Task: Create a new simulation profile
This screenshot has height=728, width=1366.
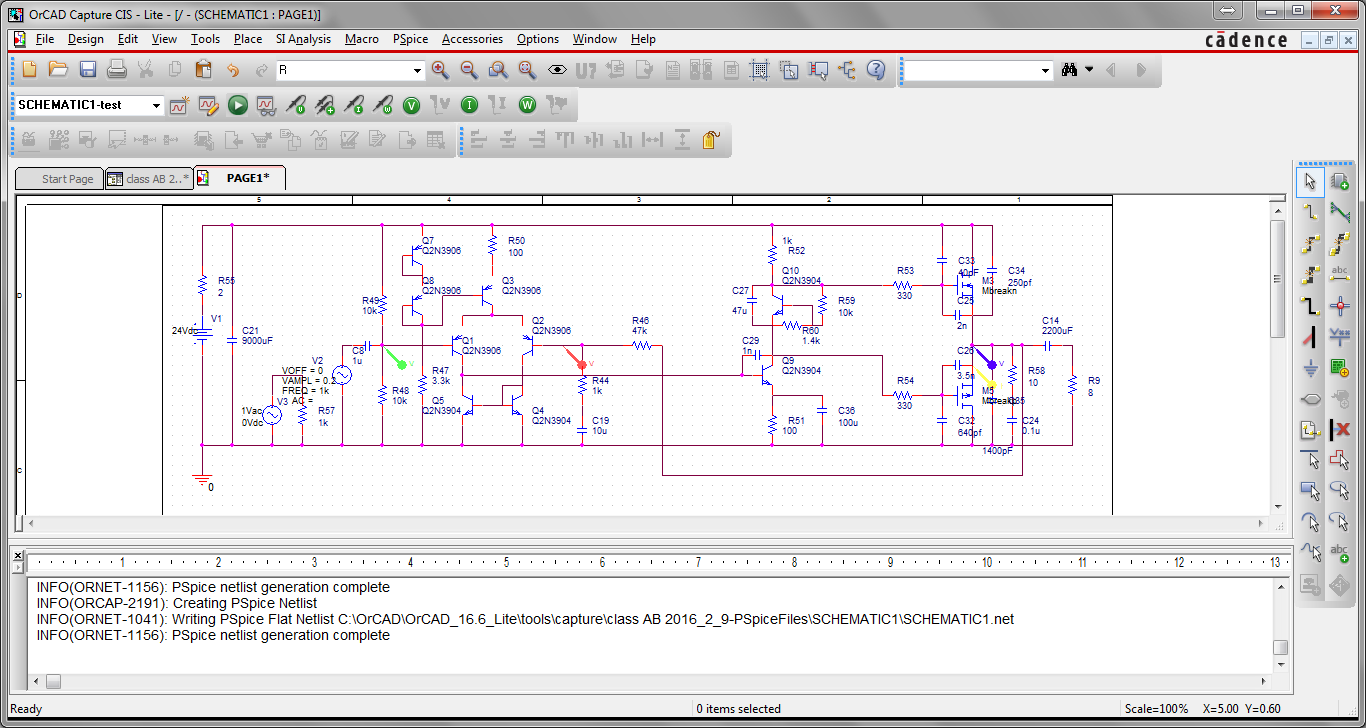Action: tap(179, 105)
